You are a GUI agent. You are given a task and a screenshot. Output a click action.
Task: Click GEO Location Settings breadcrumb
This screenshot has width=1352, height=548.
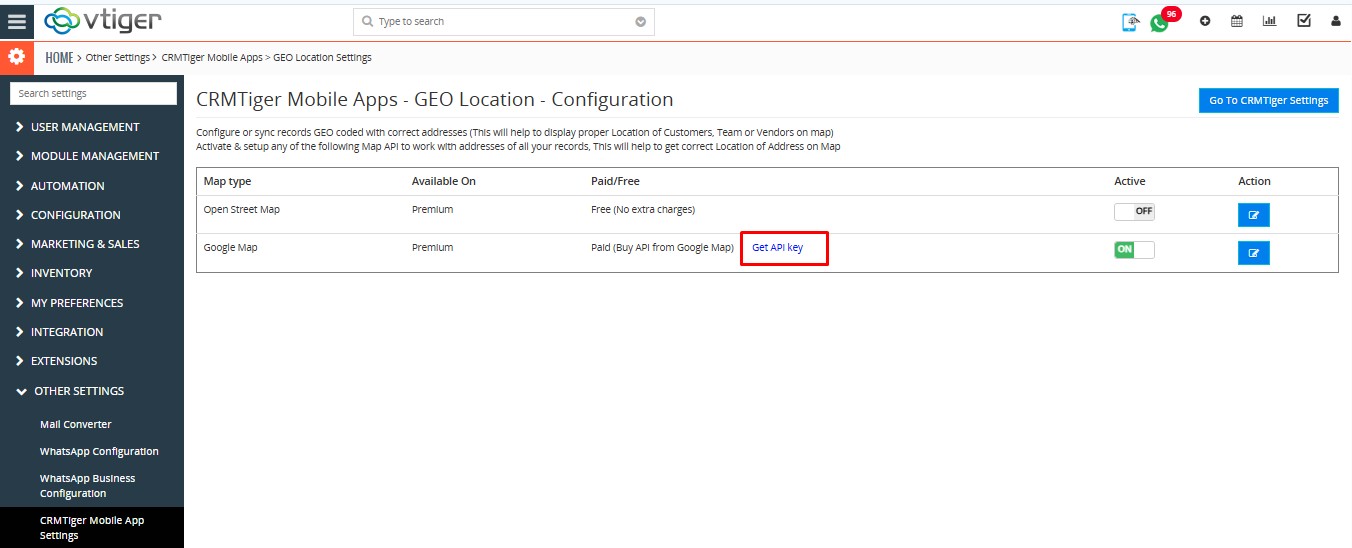[322, 58]
